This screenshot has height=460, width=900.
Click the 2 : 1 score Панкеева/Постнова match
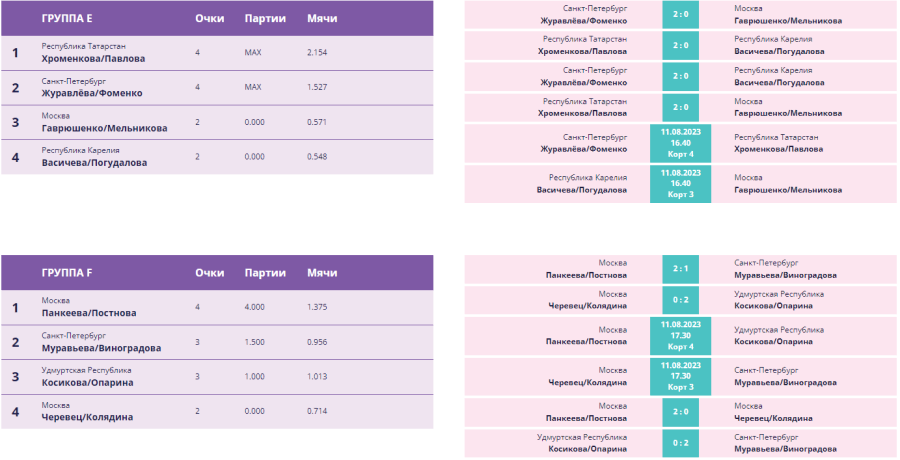680,269
